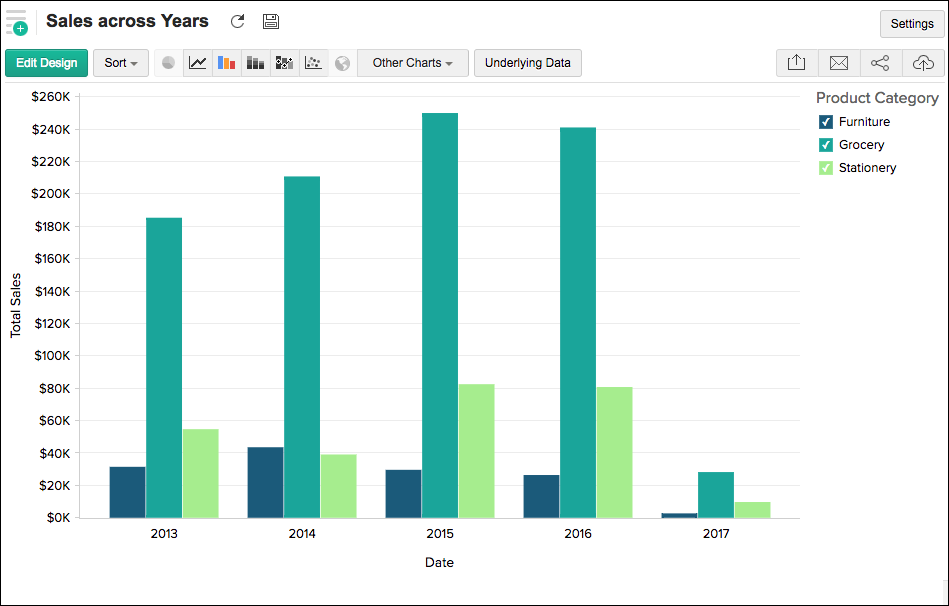Screen dimensions: 949x606
Task: Click the 2015 Grocery bar
Action: (x=440, y=315)
